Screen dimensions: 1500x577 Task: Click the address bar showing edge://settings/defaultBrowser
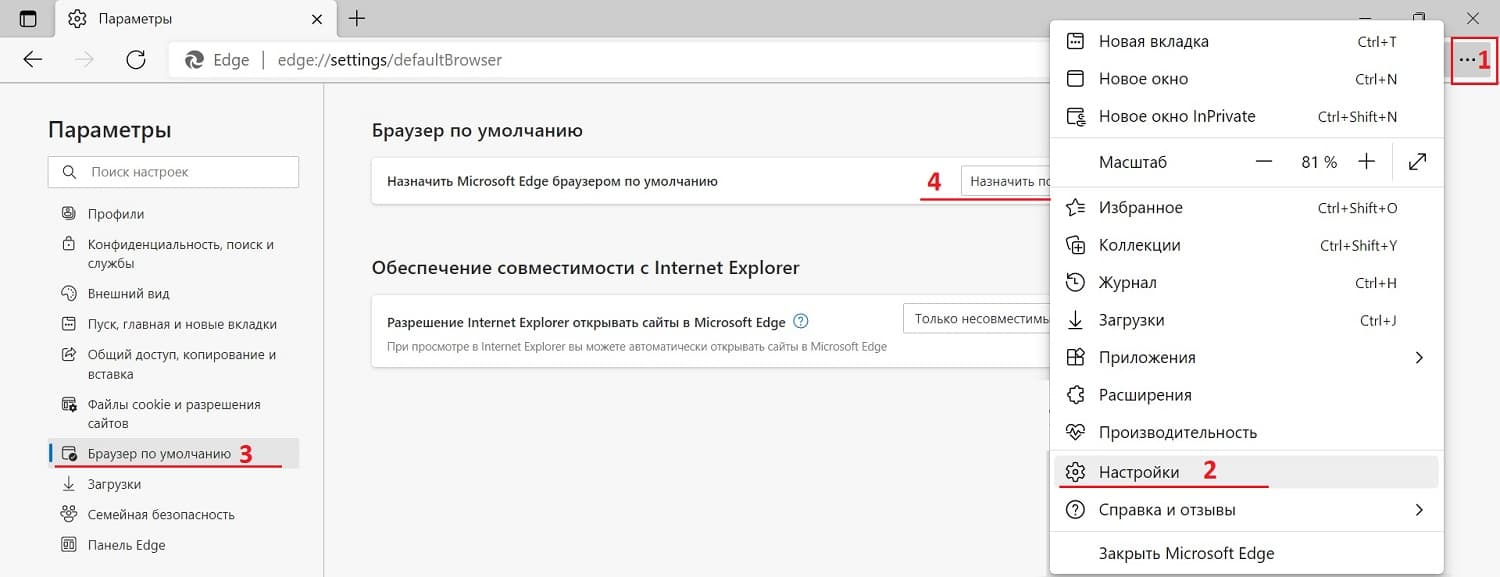(x=600, y=60)
